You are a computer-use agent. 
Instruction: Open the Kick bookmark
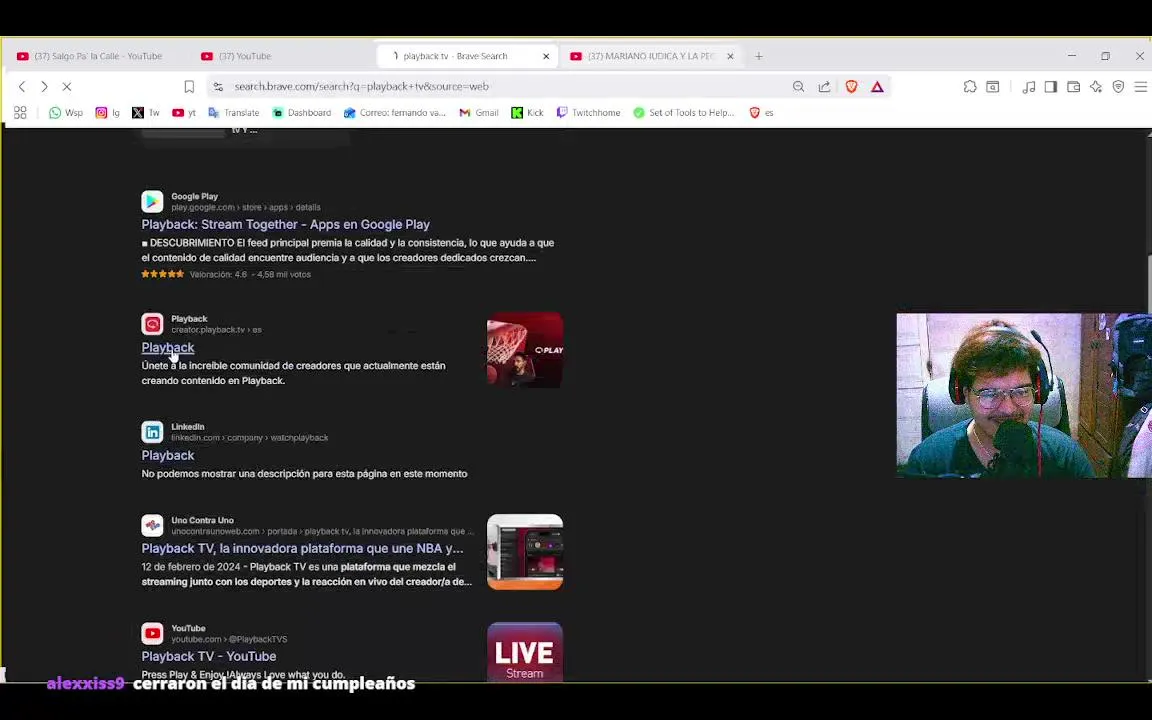[528, 112]
